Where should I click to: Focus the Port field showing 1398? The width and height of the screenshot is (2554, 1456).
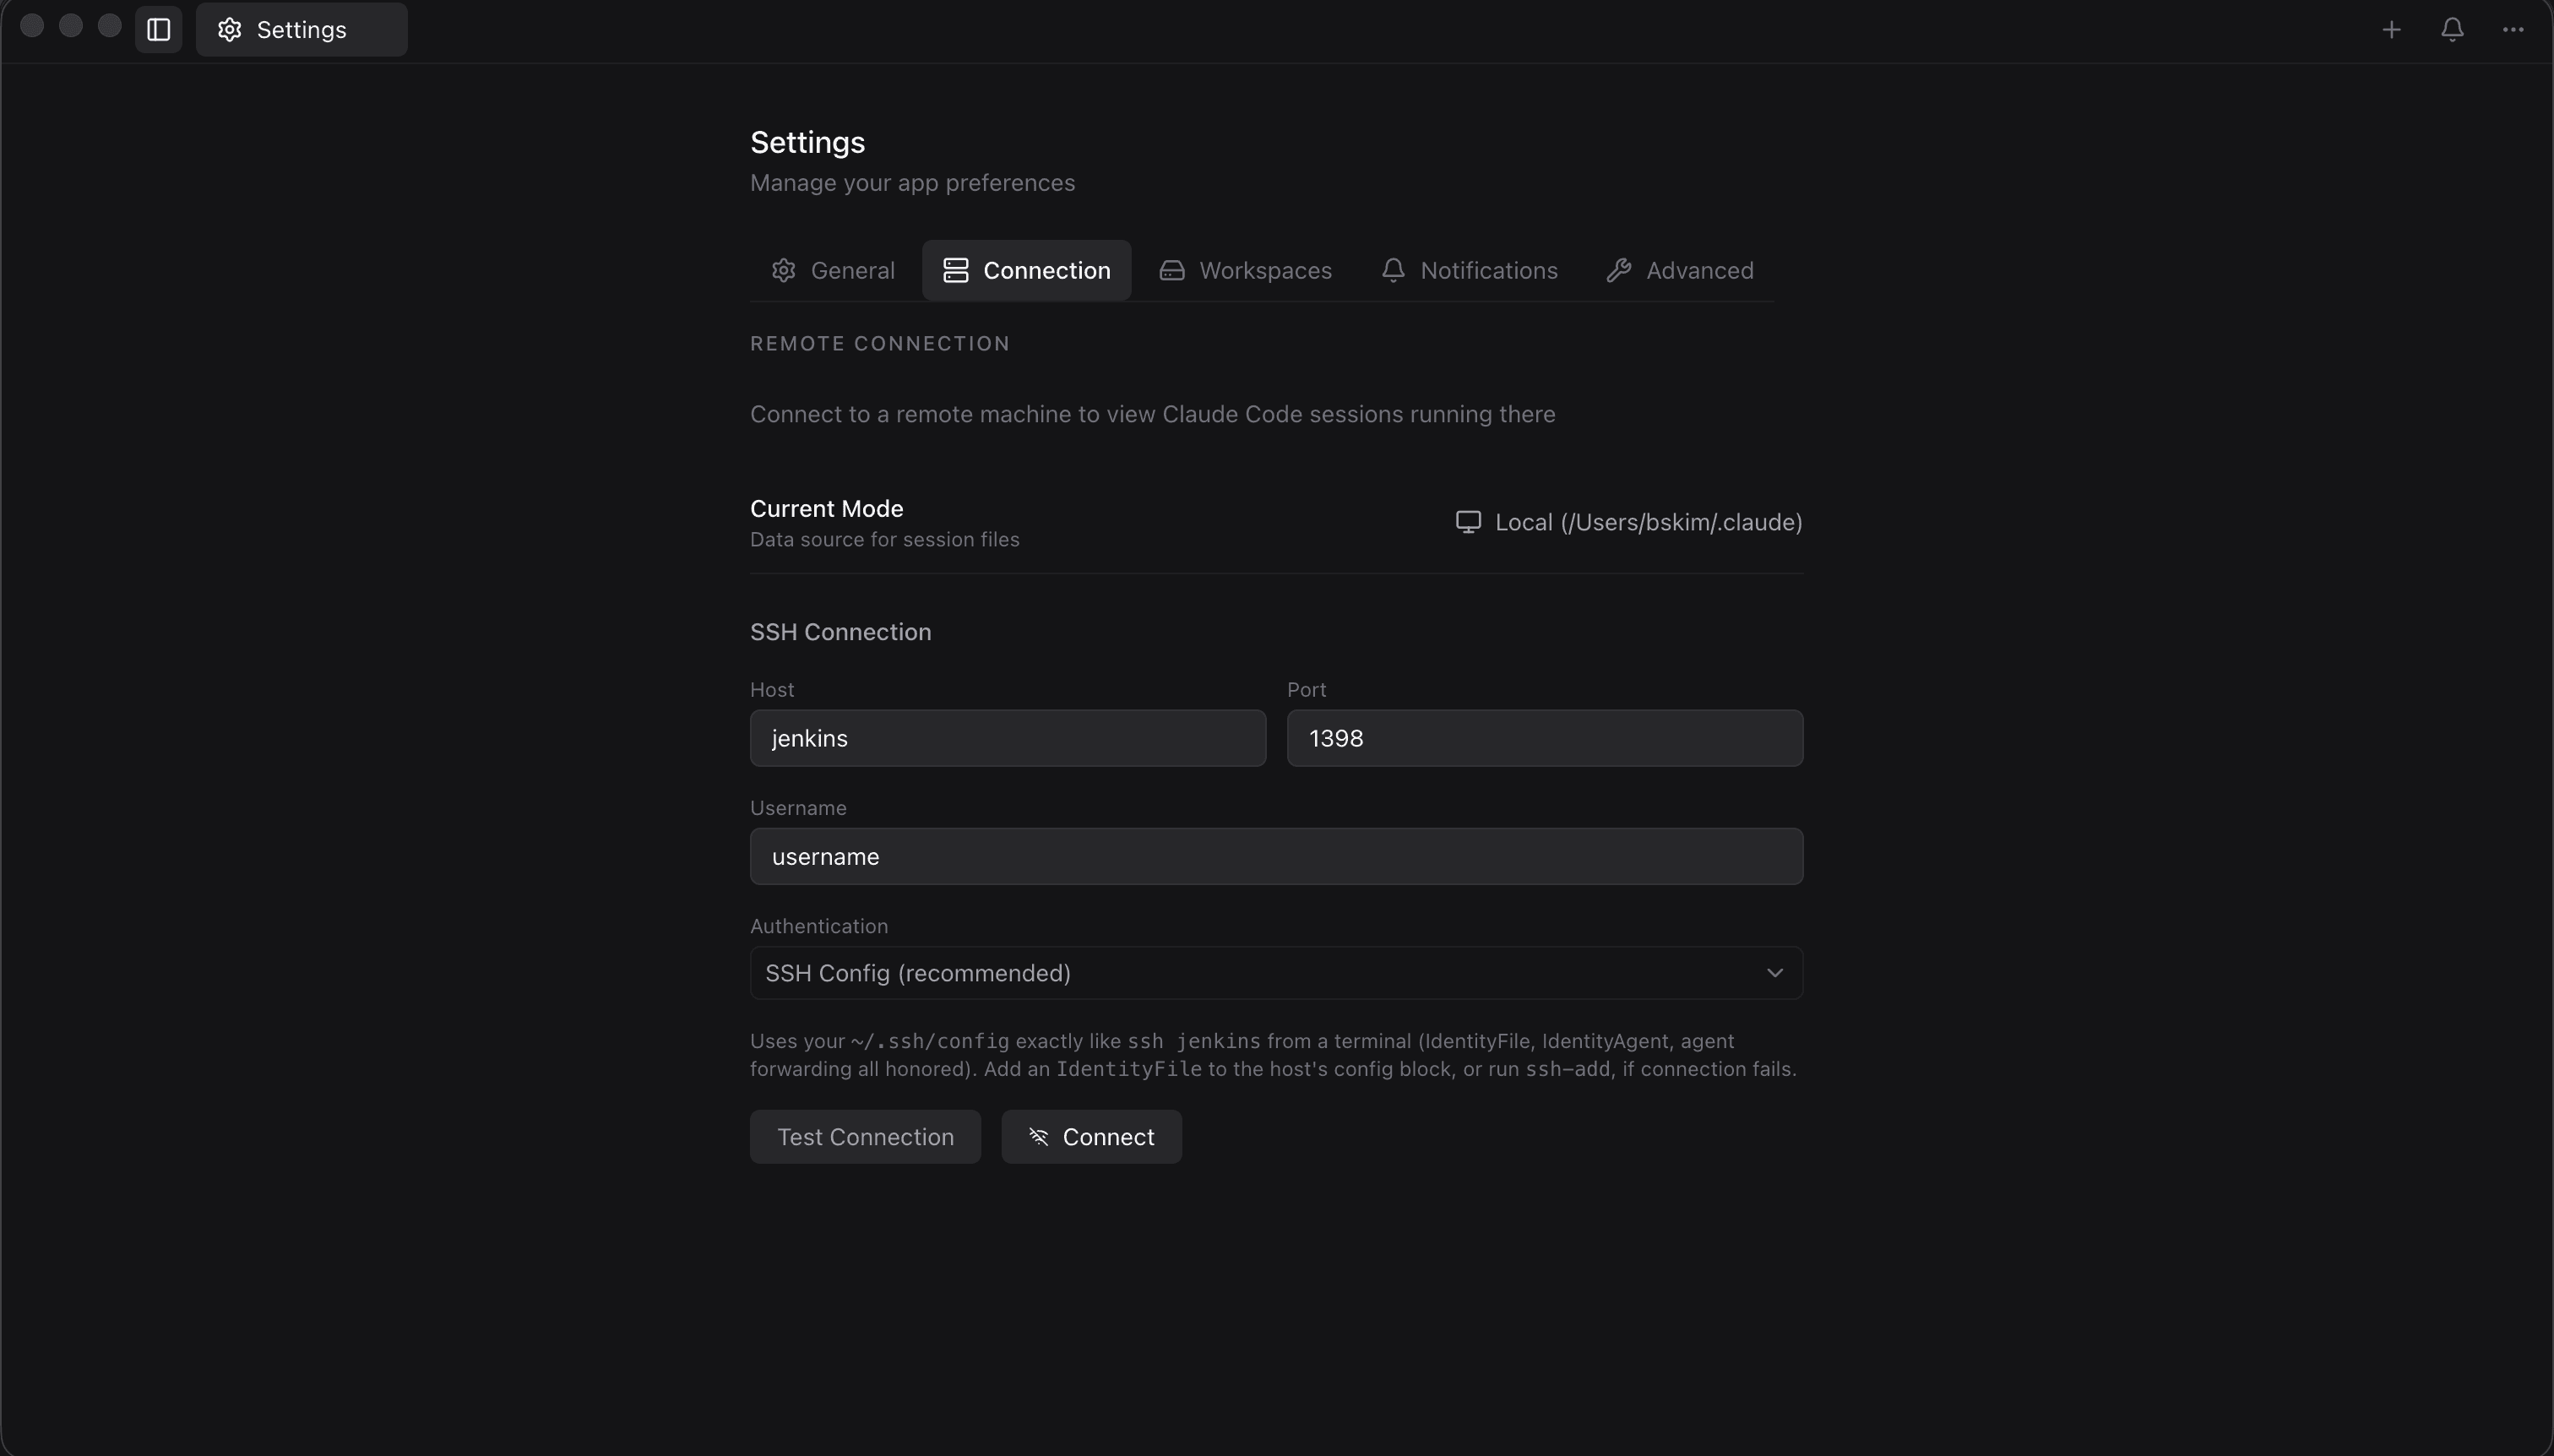[1544, 738]
